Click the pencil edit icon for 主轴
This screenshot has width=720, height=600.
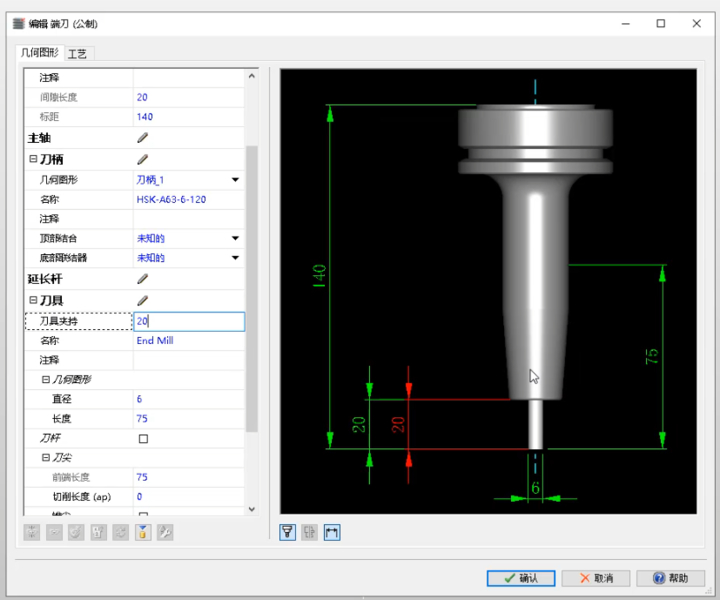pyautogui.click(x=143, y=138)
